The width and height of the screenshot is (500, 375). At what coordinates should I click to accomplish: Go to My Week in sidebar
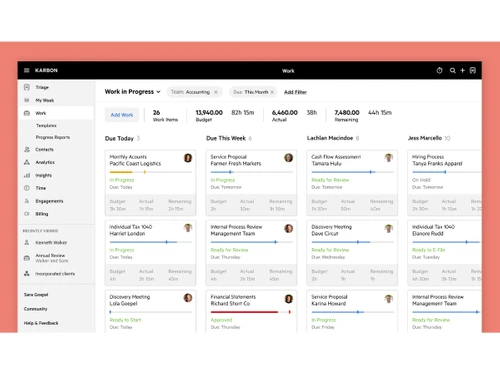pyautogui.click(x=45, y=100)
